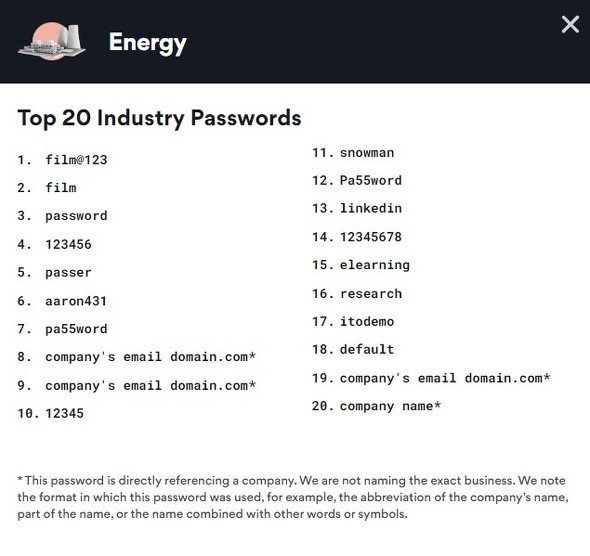Click the asterisk footnote disclaimer text
Image resolution: width=590 pixels, height=556 pixels.
pos(293,497)
